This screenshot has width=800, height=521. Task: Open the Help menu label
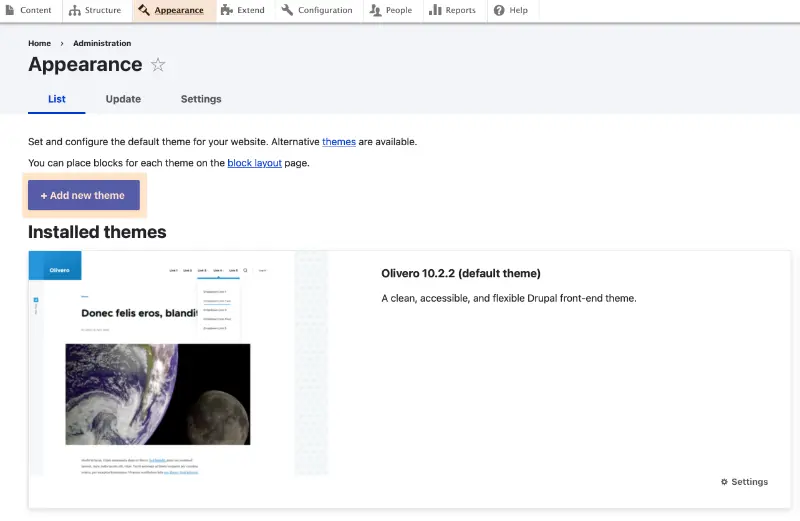tap(518, 10)
